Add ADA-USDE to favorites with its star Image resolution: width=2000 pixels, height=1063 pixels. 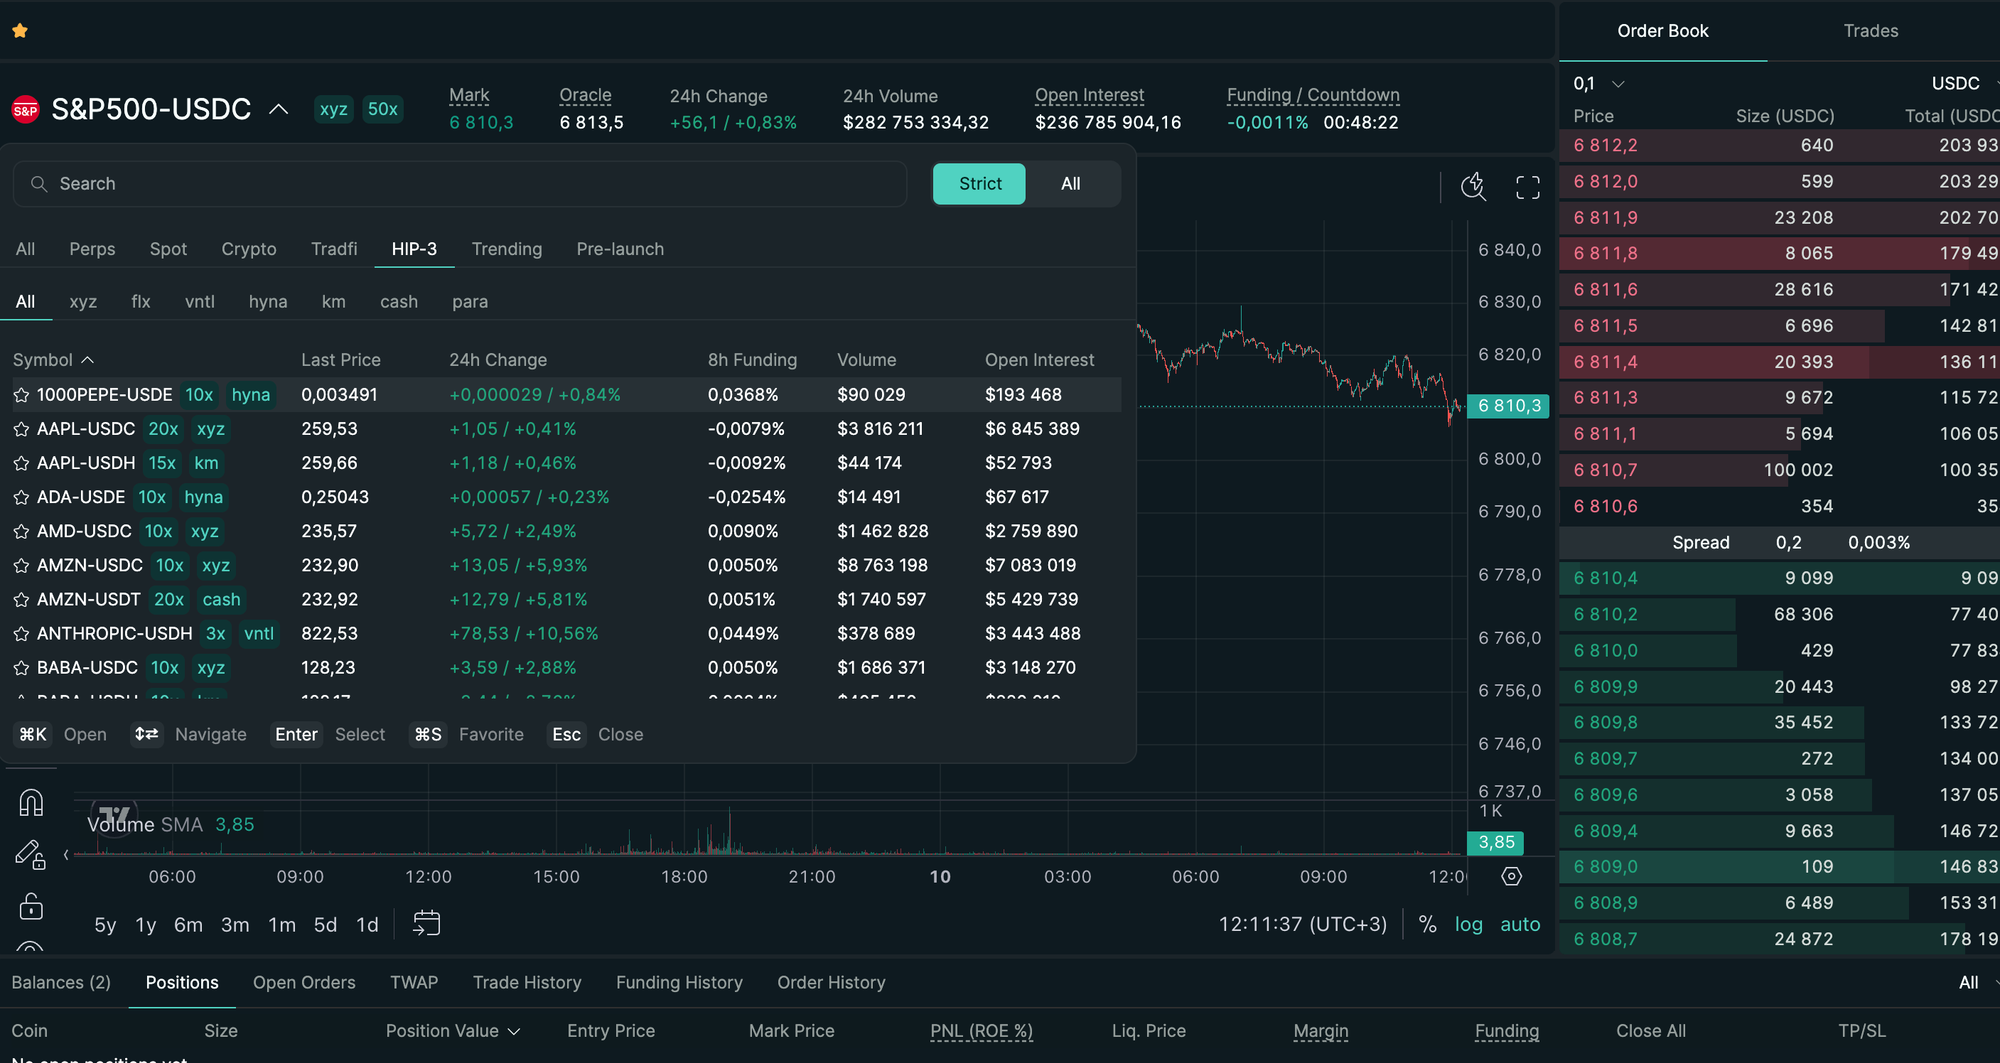tap(21, 497)
